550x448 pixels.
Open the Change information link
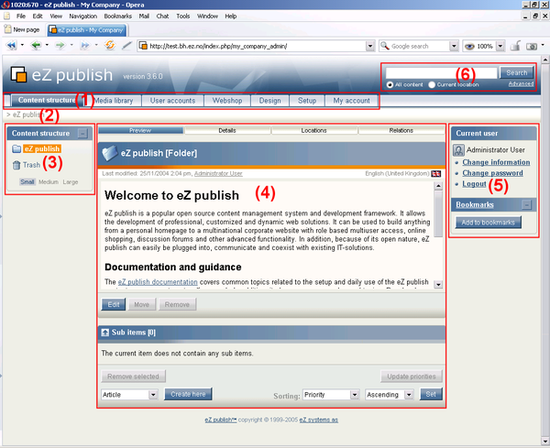(496, 162)
